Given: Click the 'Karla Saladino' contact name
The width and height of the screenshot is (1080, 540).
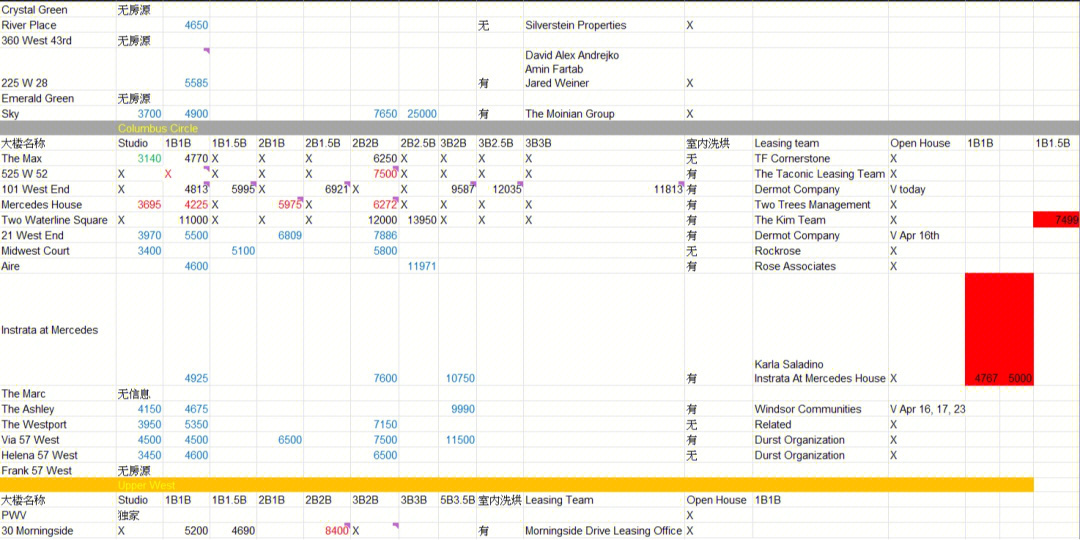Looking at the screenshot, I should (x=789, y=364).
